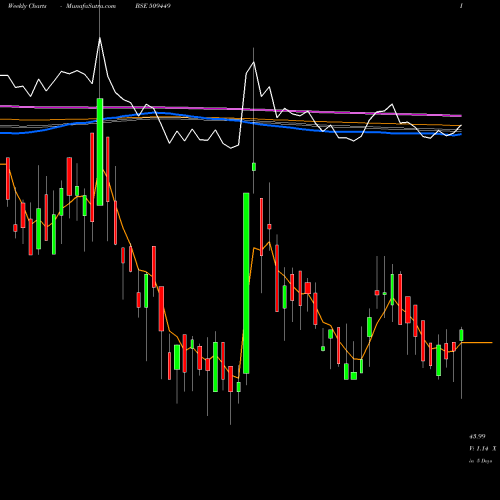Click the 'MunafaSutra.com' site label
Viewport: 500px width, 500px height.
pyautogui.click(x=91, y=6)
